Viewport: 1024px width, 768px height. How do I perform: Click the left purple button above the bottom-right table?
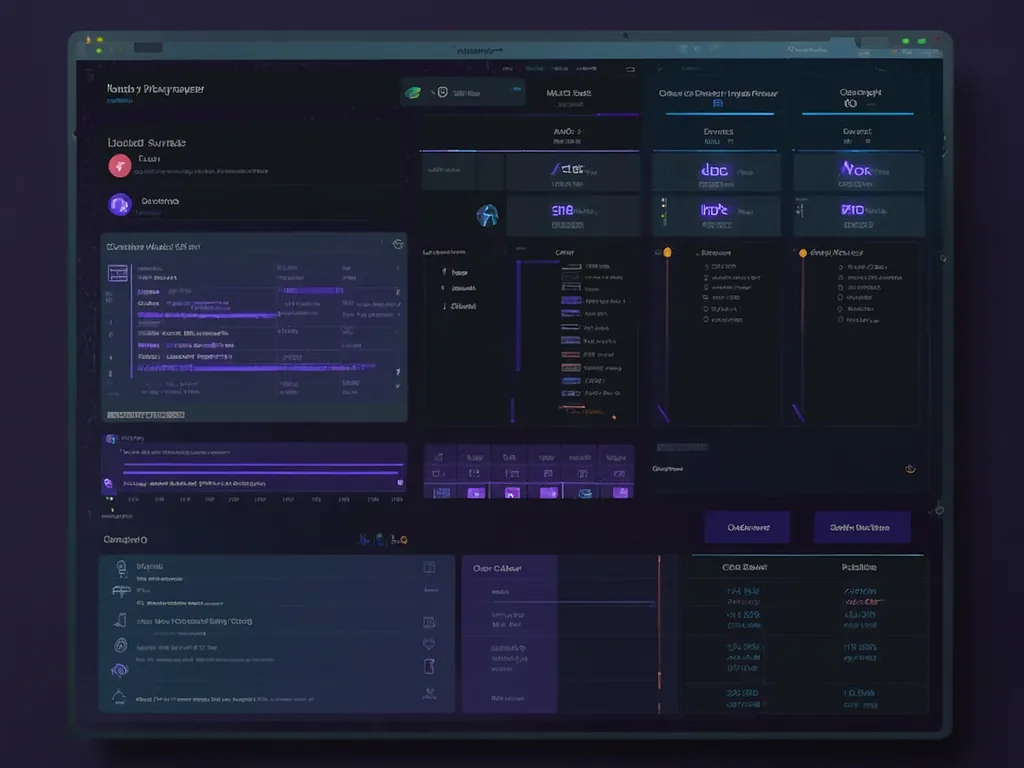coord(747,527)
